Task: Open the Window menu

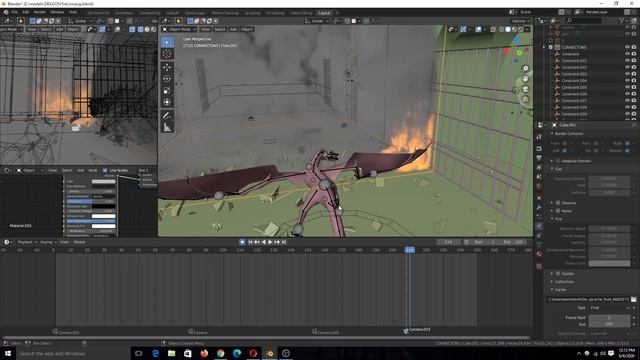Action: click(57, 12)
